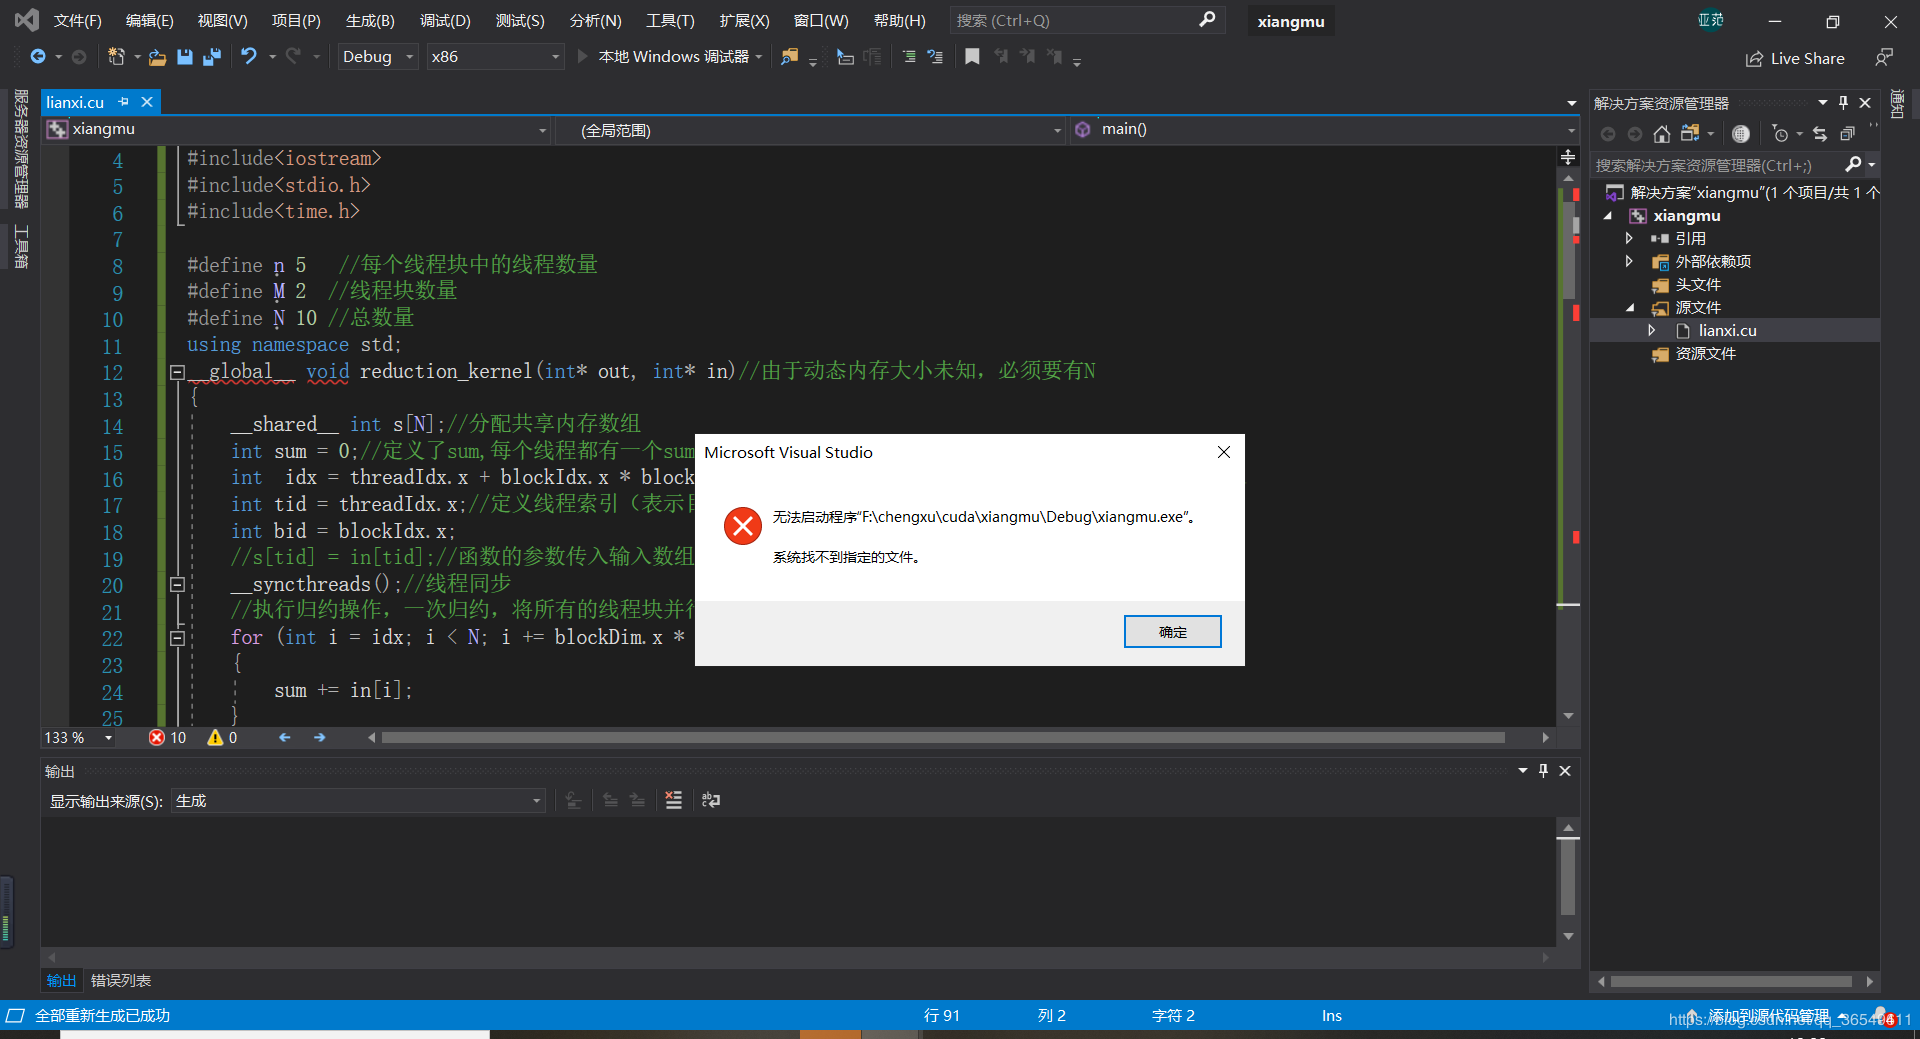This screenshot has height=1039, width=1920.
Task: Expand the 引用 references node
Action: coord(1629,238)
